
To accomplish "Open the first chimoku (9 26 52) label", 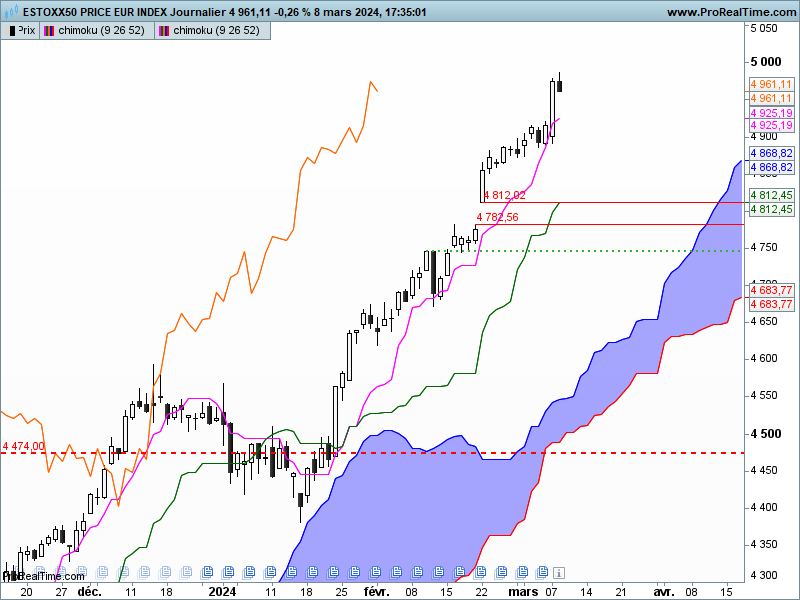I will (101, 31).
